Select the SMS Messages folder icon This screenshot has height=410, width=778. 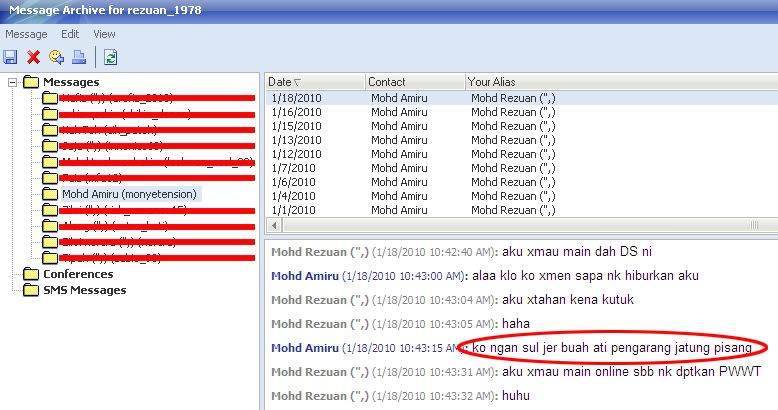click(x=31, y=290)
